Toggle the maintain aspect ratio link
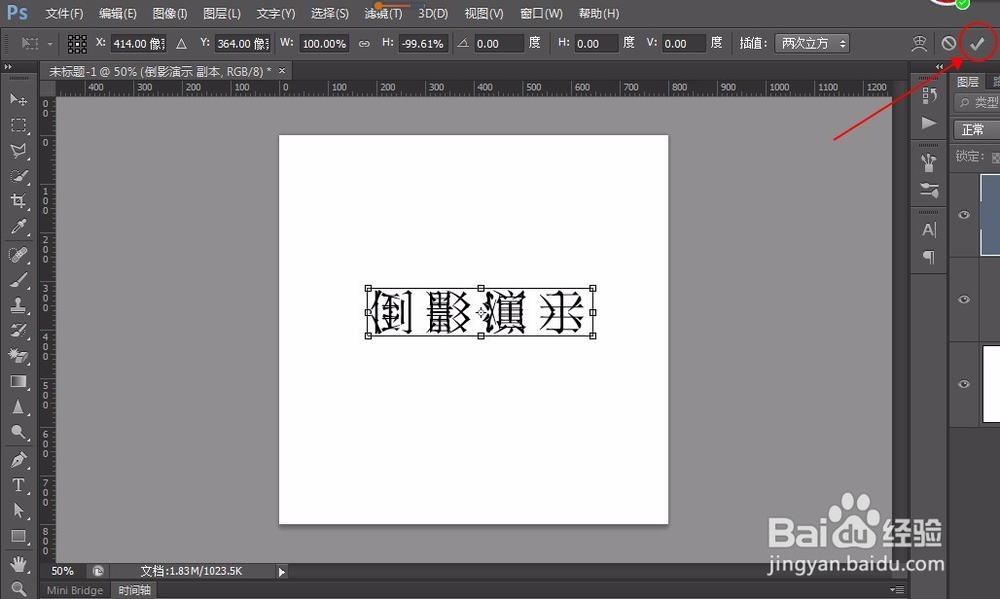 (364, 43)
